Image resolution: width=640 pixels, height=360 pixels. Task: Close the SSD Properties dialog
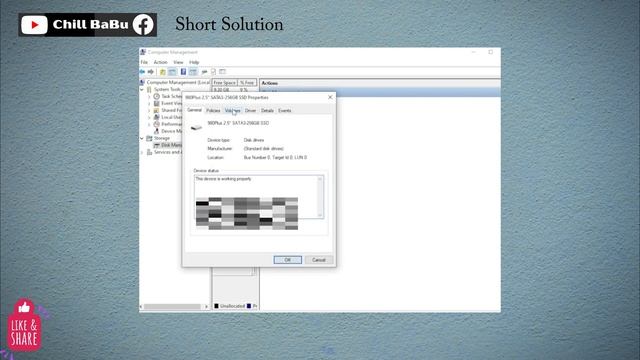coord(330,97)
